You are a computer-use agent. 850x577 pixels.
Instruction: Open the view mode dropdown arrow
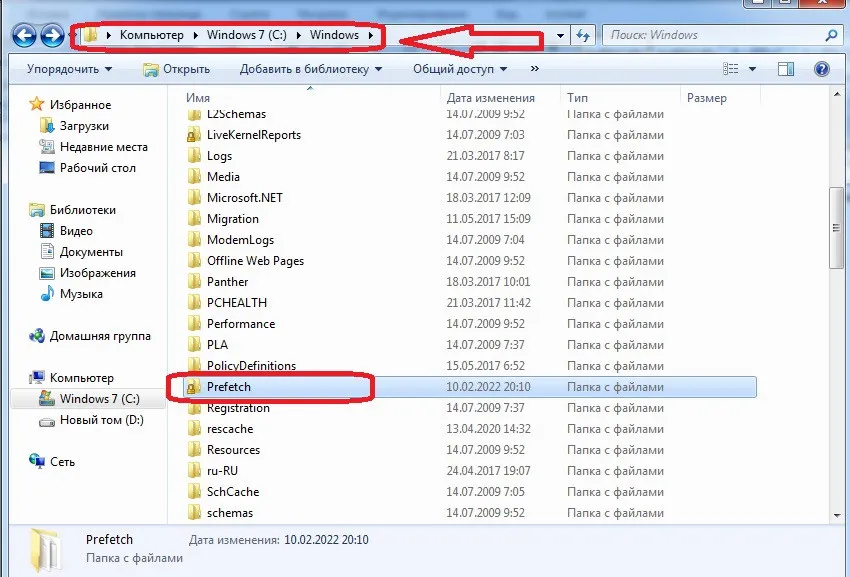[752, 69]
